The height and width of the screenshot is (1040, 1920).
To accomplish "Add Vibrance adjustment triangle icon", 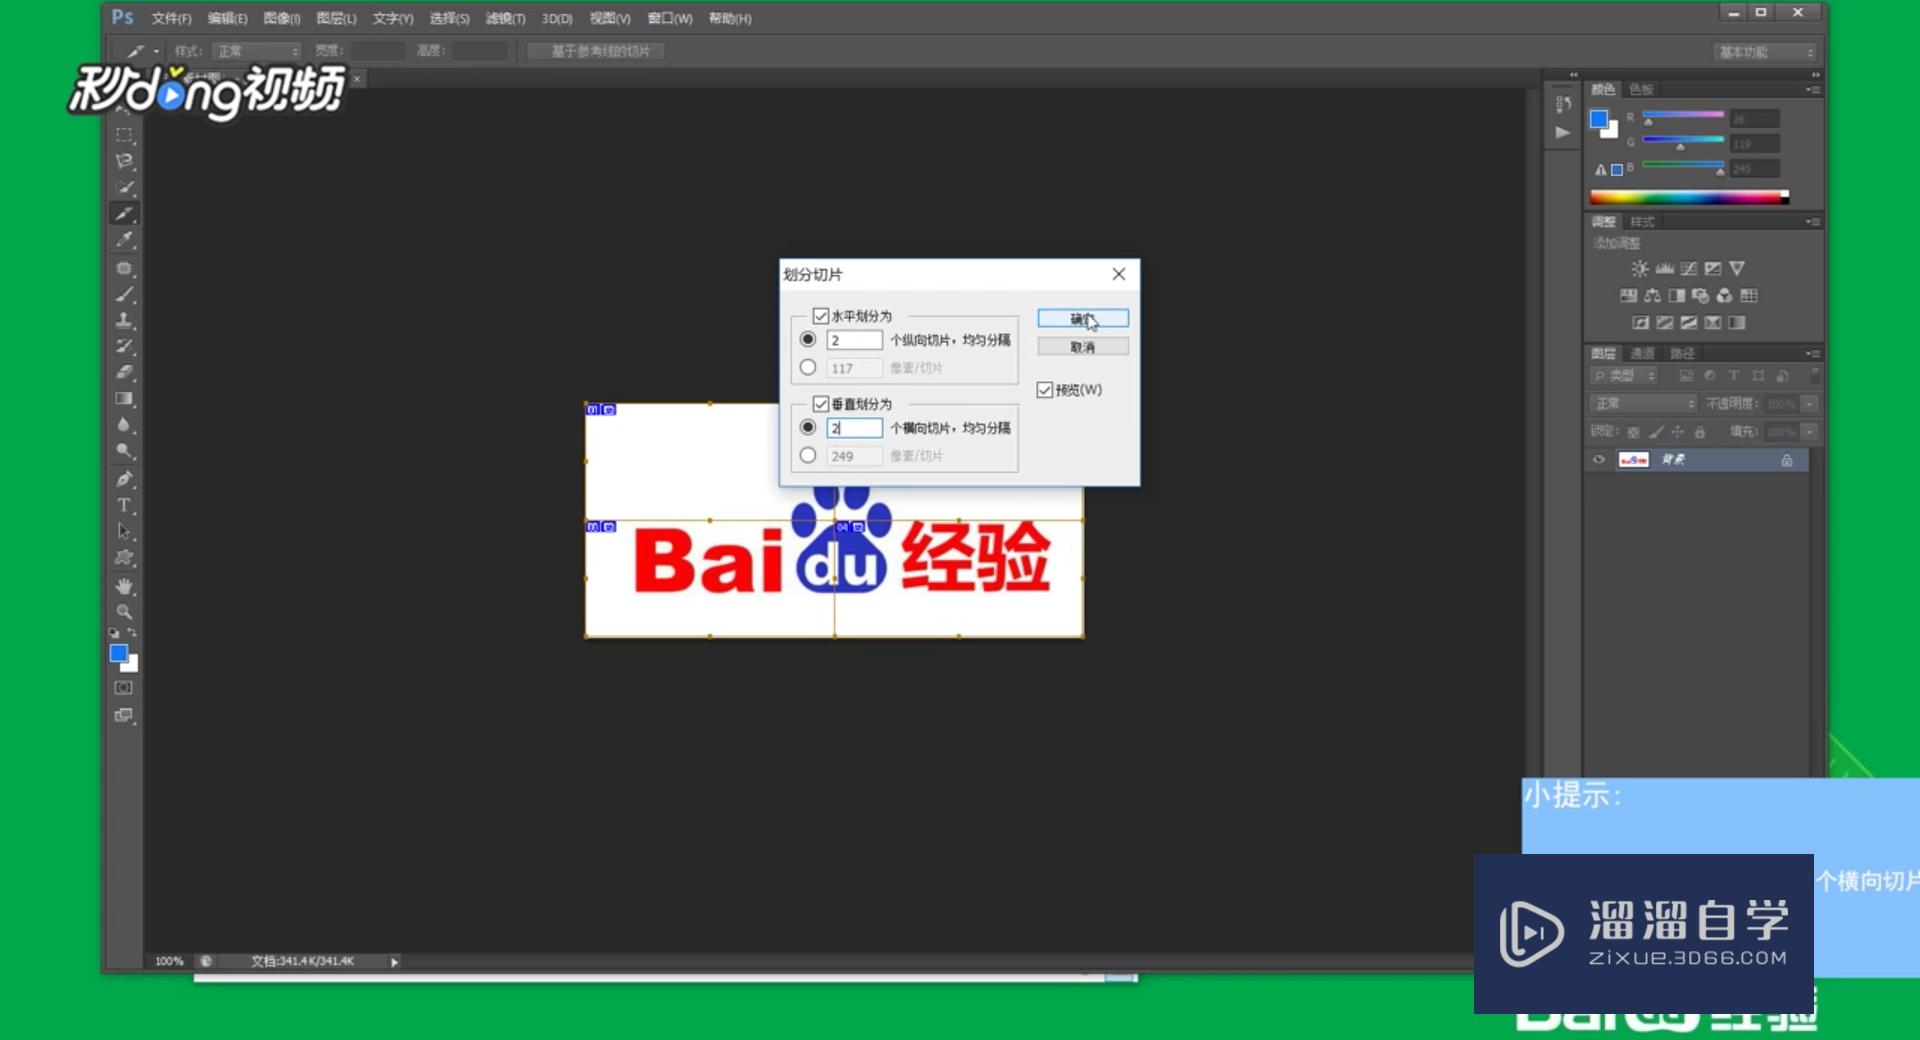I will [1737, 268].
